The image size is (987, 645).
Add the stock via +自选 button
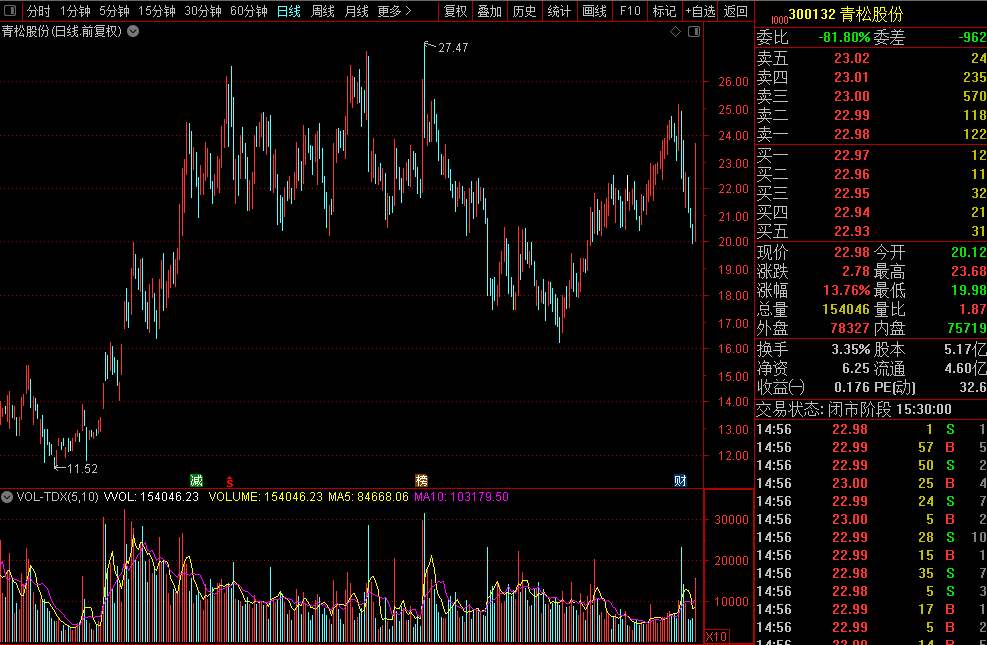click(x=700, y=11)
